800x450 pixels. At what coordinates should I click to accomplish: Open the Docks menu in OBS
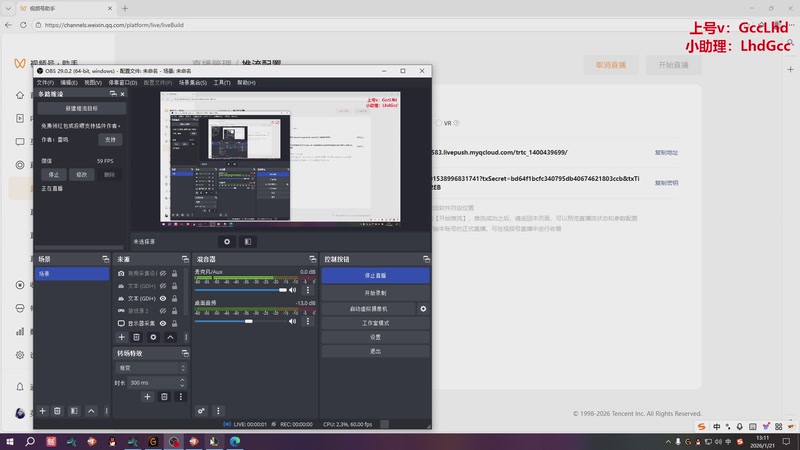(122, 83)
